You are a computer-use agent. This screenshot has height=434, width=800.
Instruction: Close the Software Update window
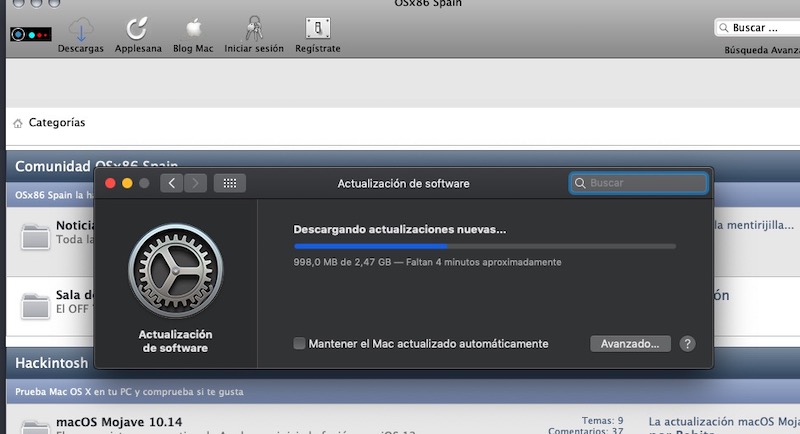pyautogui.click(x=110, y=183)
